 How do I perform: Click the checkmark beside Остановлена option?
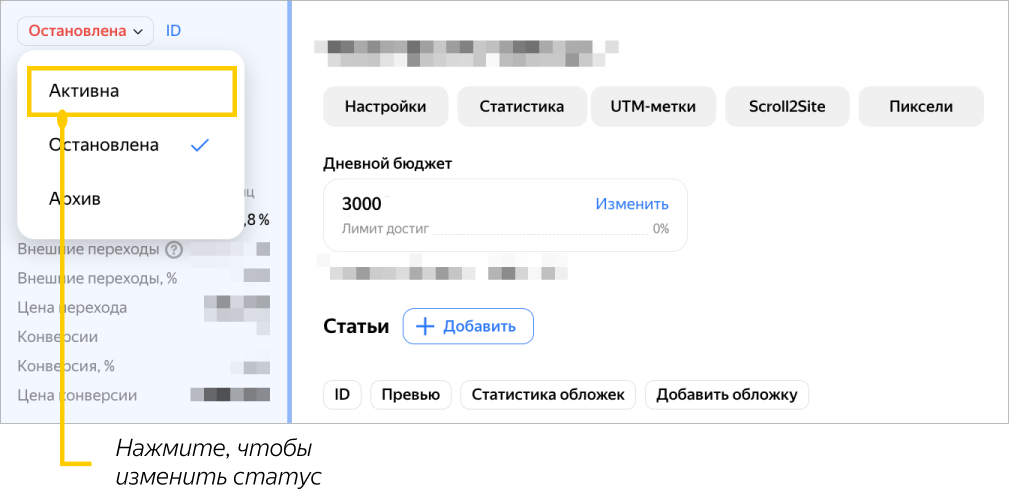point(200,145)
